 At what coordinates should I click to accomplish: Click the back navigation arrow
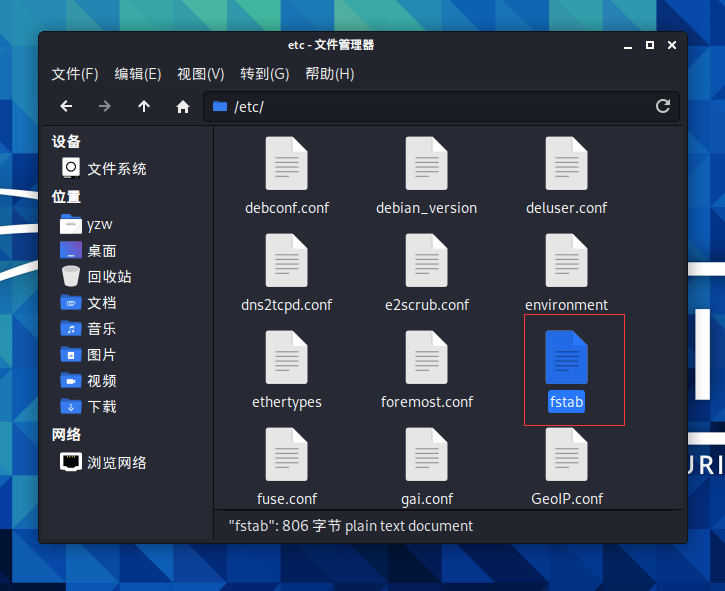(x=66, y=106)
